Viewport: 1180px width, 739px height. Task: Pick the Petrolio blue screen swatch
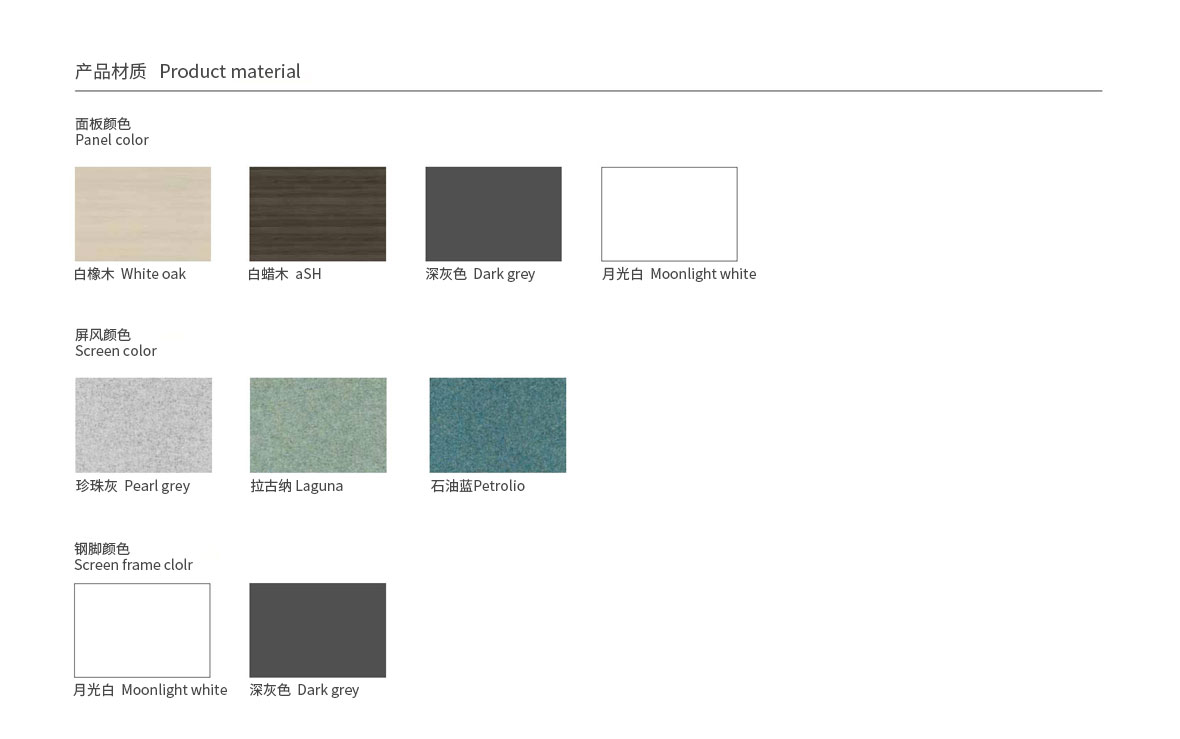[497, 425]
